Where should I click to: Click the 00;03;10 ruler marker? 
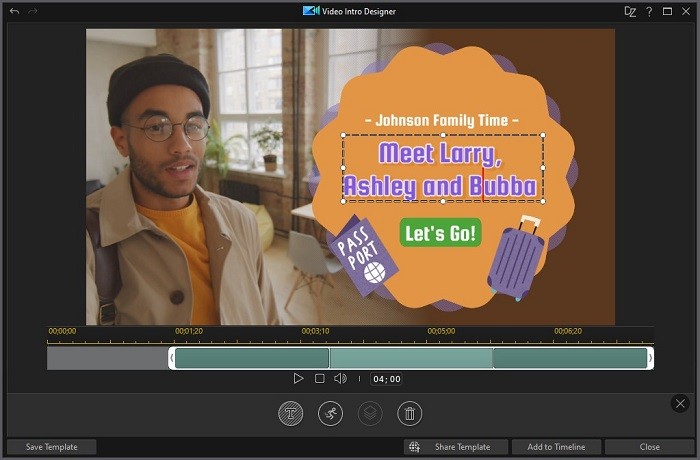coord(315,331)
